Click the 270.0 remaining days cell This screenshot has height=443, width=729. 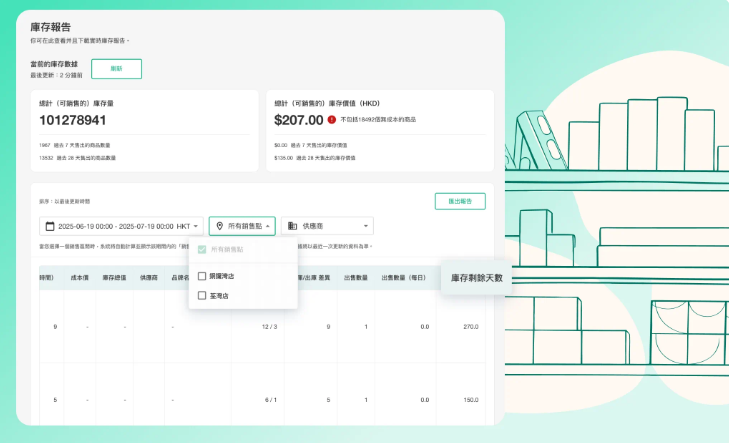point(471,327)
